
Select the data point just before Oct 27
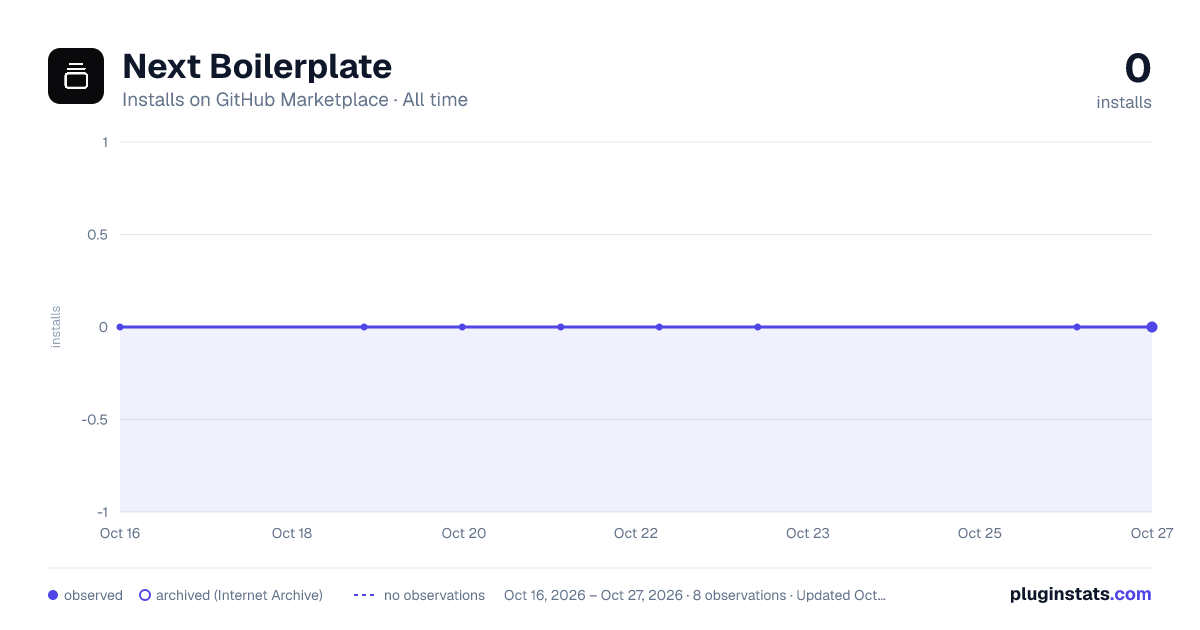tap(1077, 327)
